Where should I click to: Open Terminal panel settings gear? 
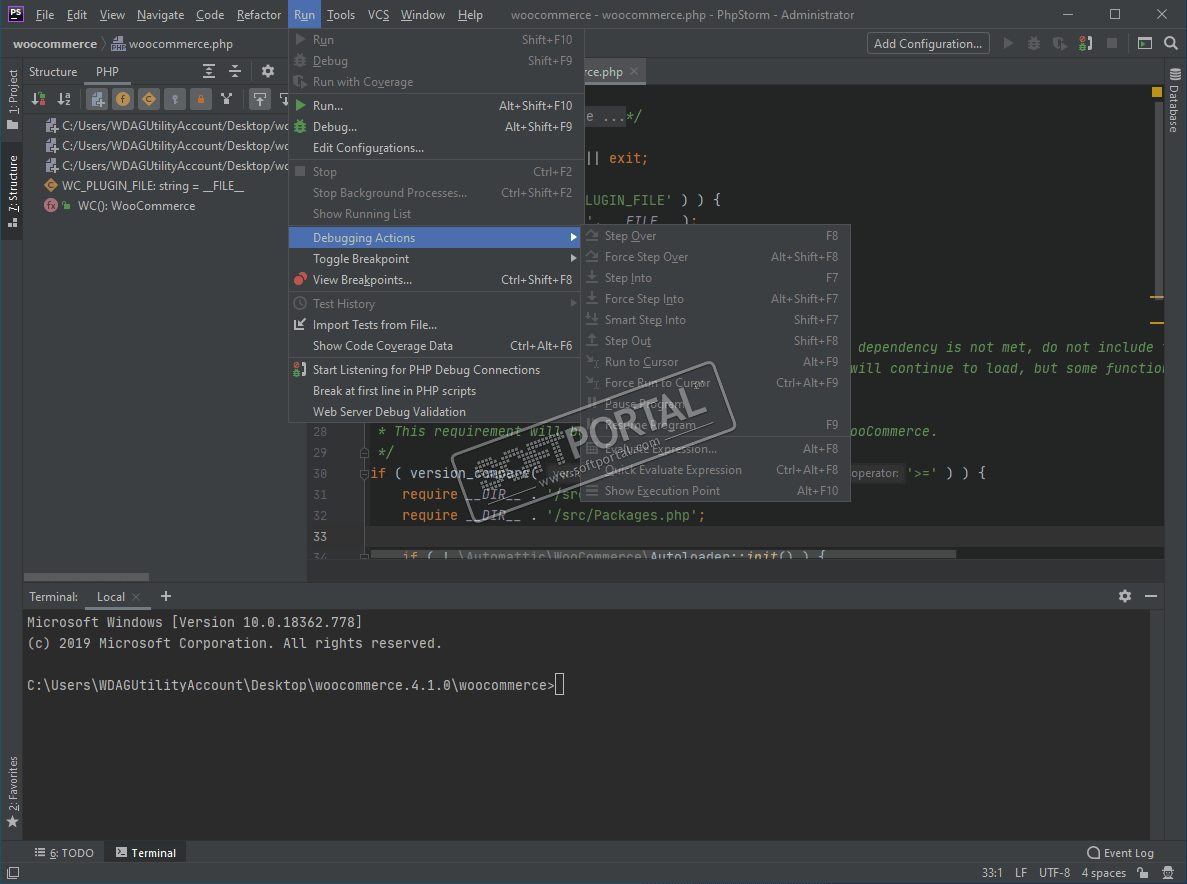1125,596
